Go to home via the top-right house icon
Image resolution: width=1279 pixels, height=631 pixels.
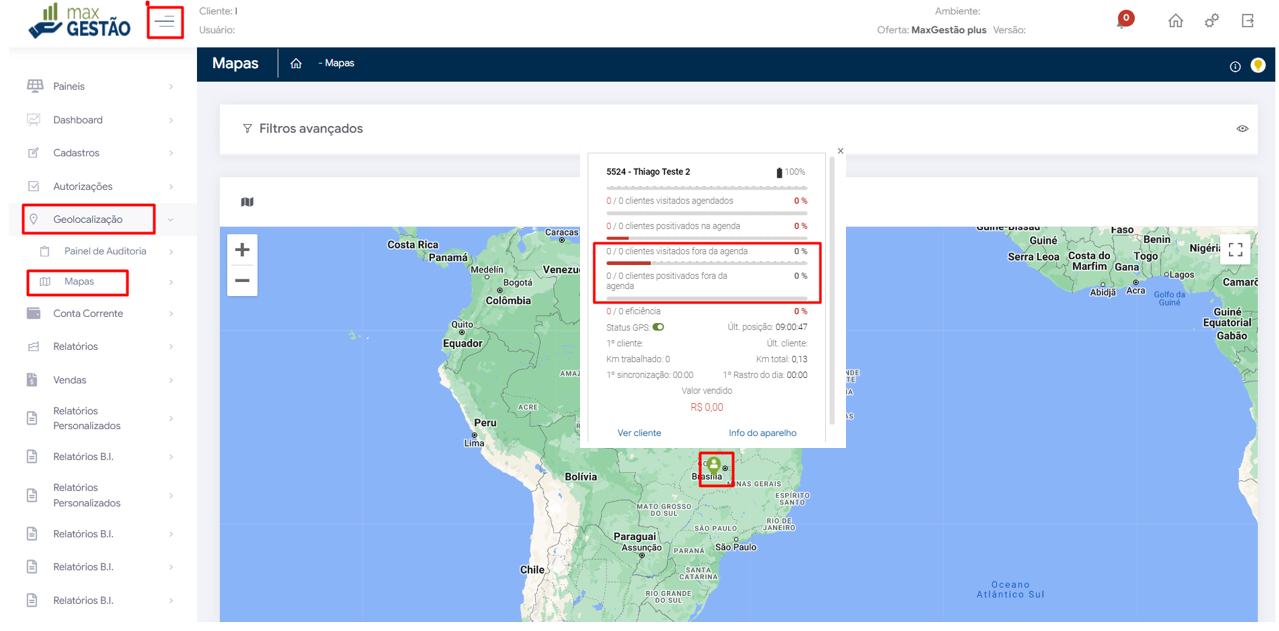(1176, 21)
